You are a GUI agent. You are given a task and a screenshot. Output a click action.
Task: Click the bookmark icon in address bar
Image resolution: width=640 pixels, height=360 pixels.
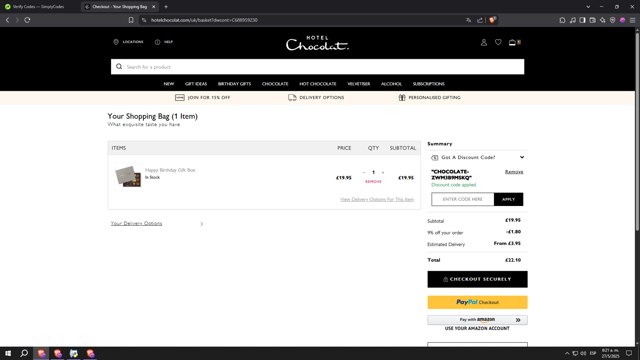pos(131,20)
